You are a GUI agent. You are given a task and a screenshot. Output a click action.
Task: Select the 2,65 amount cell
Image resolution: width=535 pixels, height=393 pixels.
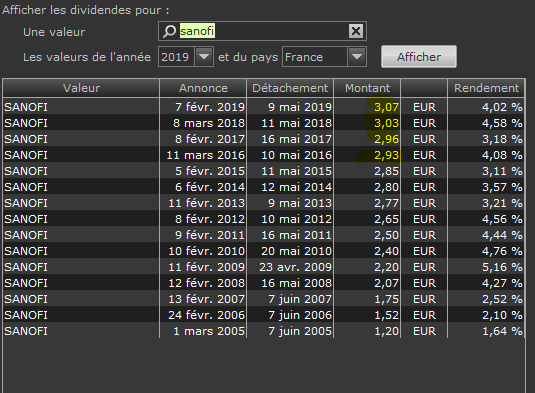tap(367, 219)
